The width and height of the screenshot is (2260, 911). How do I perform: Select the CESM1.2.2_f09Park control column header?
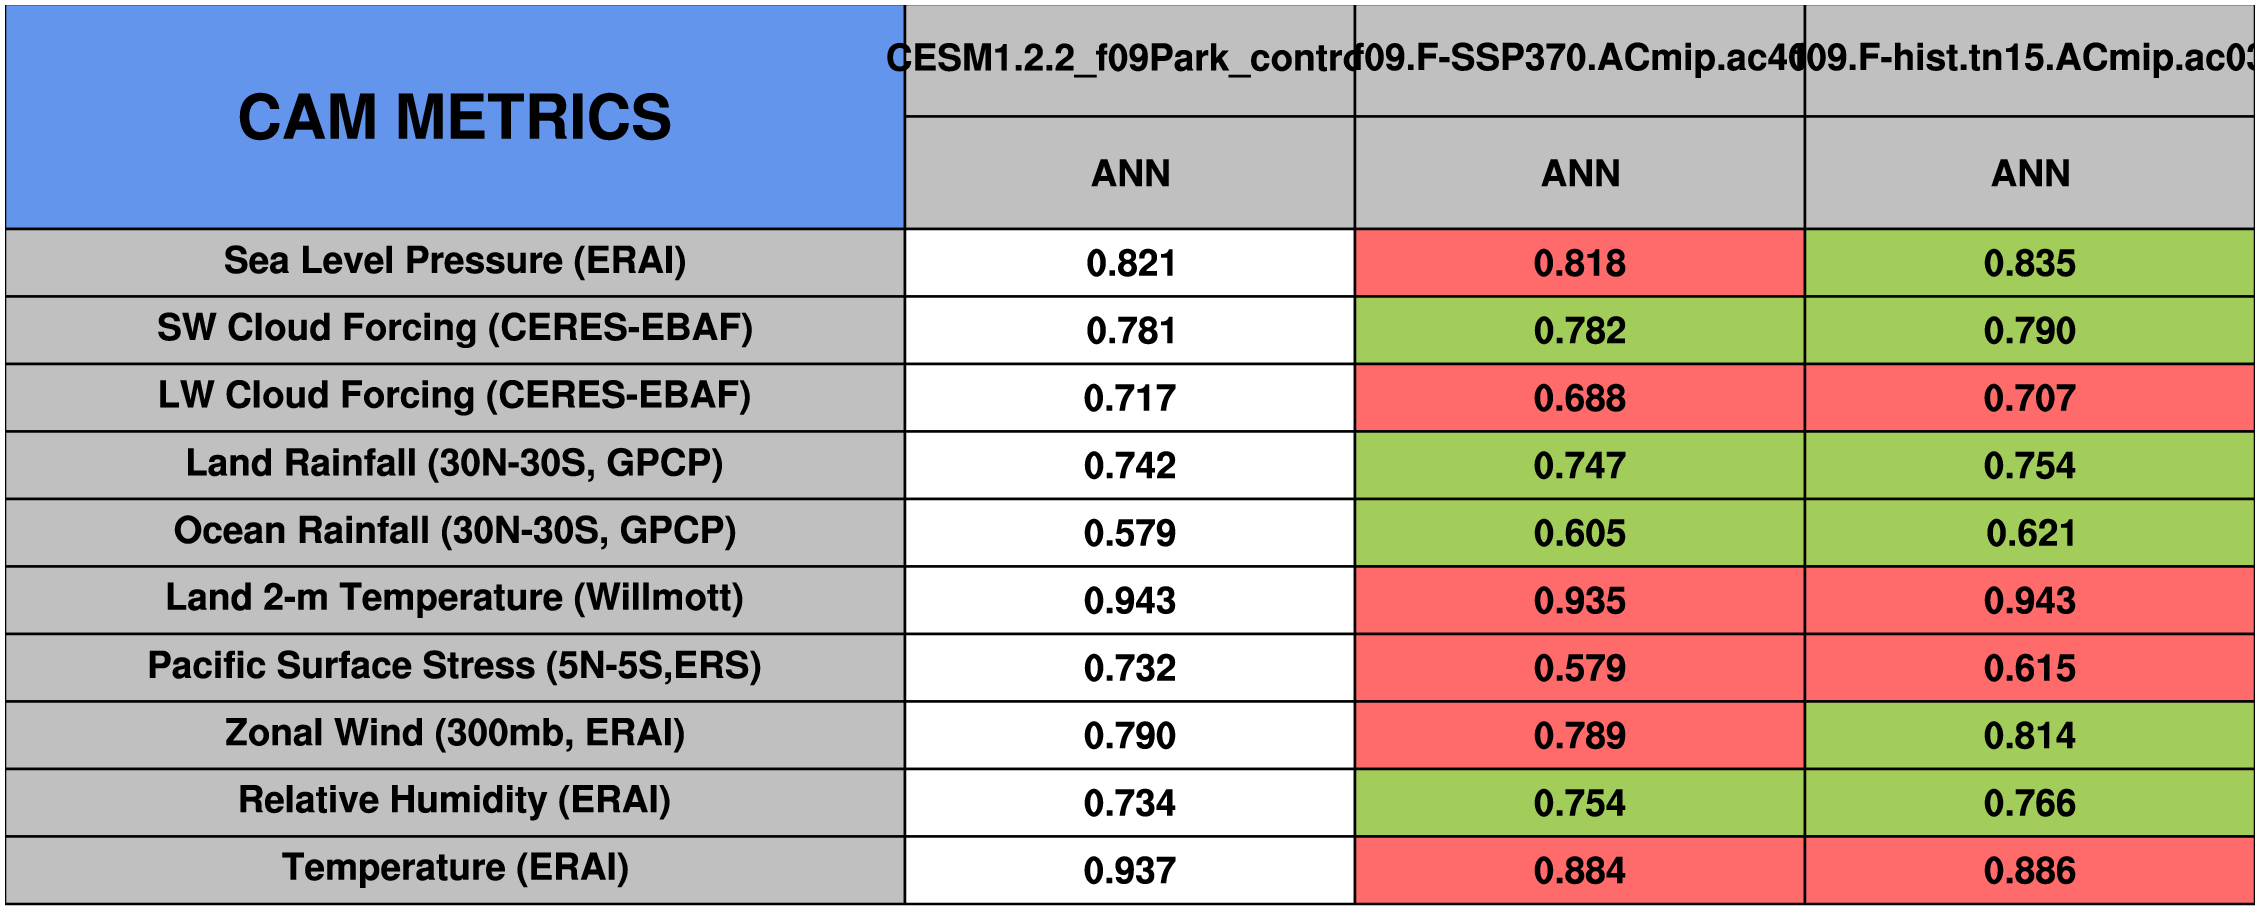coord(1129,59)
